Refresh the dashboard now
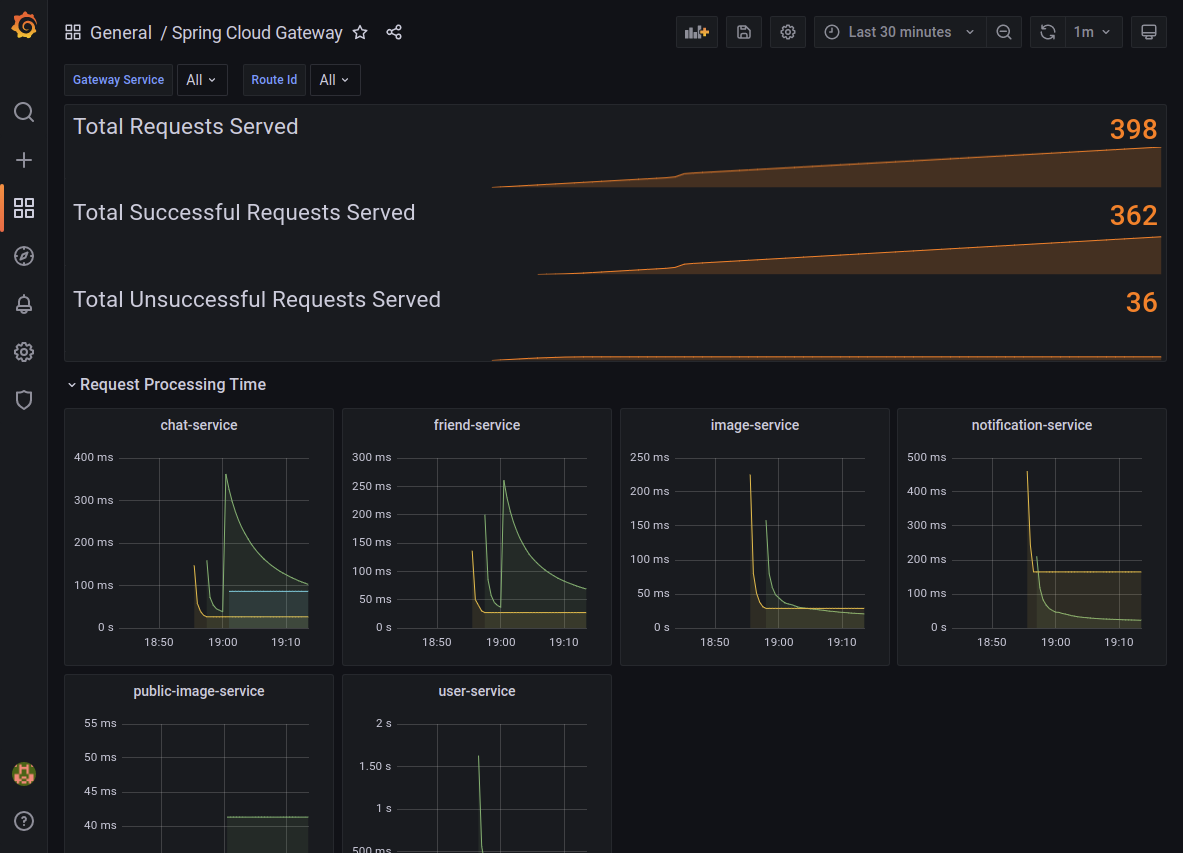This screenshot has height=853, width=1183. click(1048, 32)
